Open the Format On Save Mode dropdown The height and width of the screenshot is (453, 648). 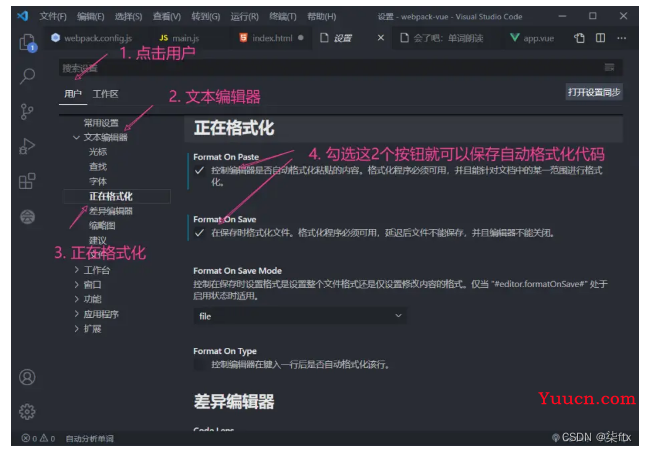click(300, 316)
